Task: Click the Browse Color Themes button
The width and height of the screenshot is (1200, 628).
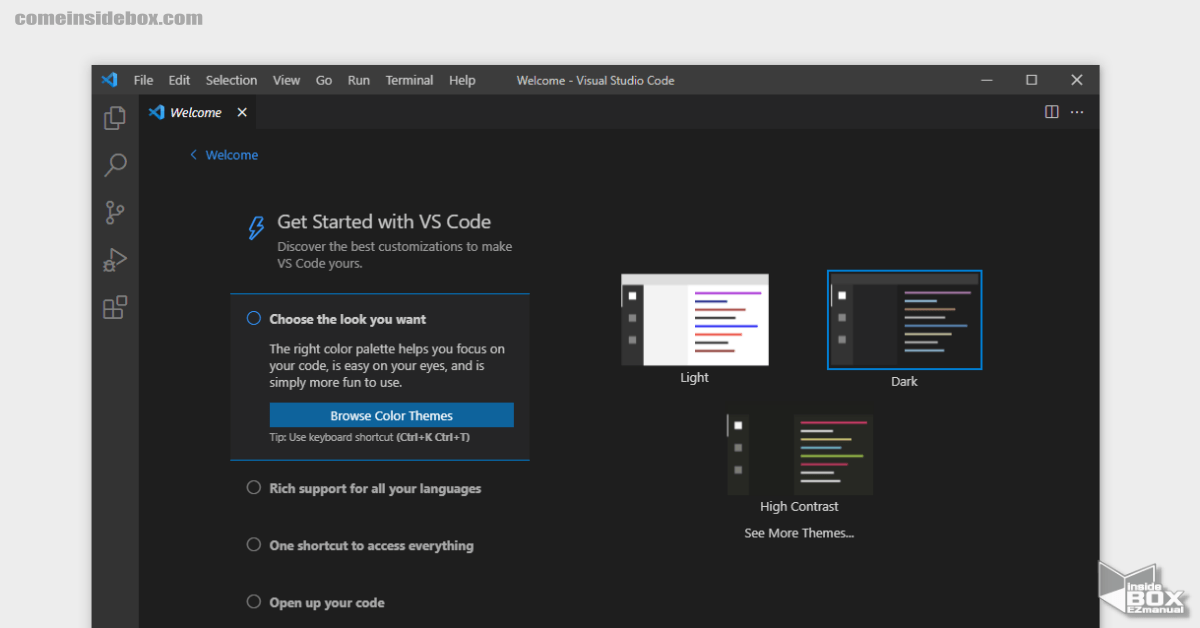Action: [391, 415]
